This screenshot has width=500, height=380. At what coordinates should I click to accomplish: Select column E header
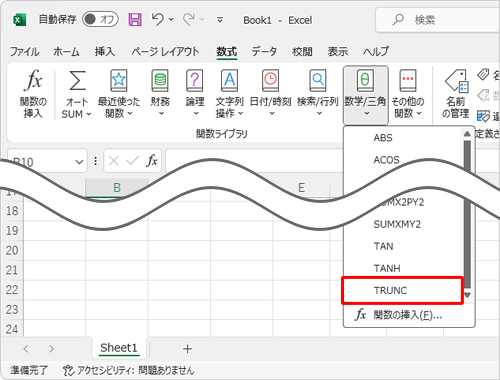pyautogui.click(x=301, y=188)
